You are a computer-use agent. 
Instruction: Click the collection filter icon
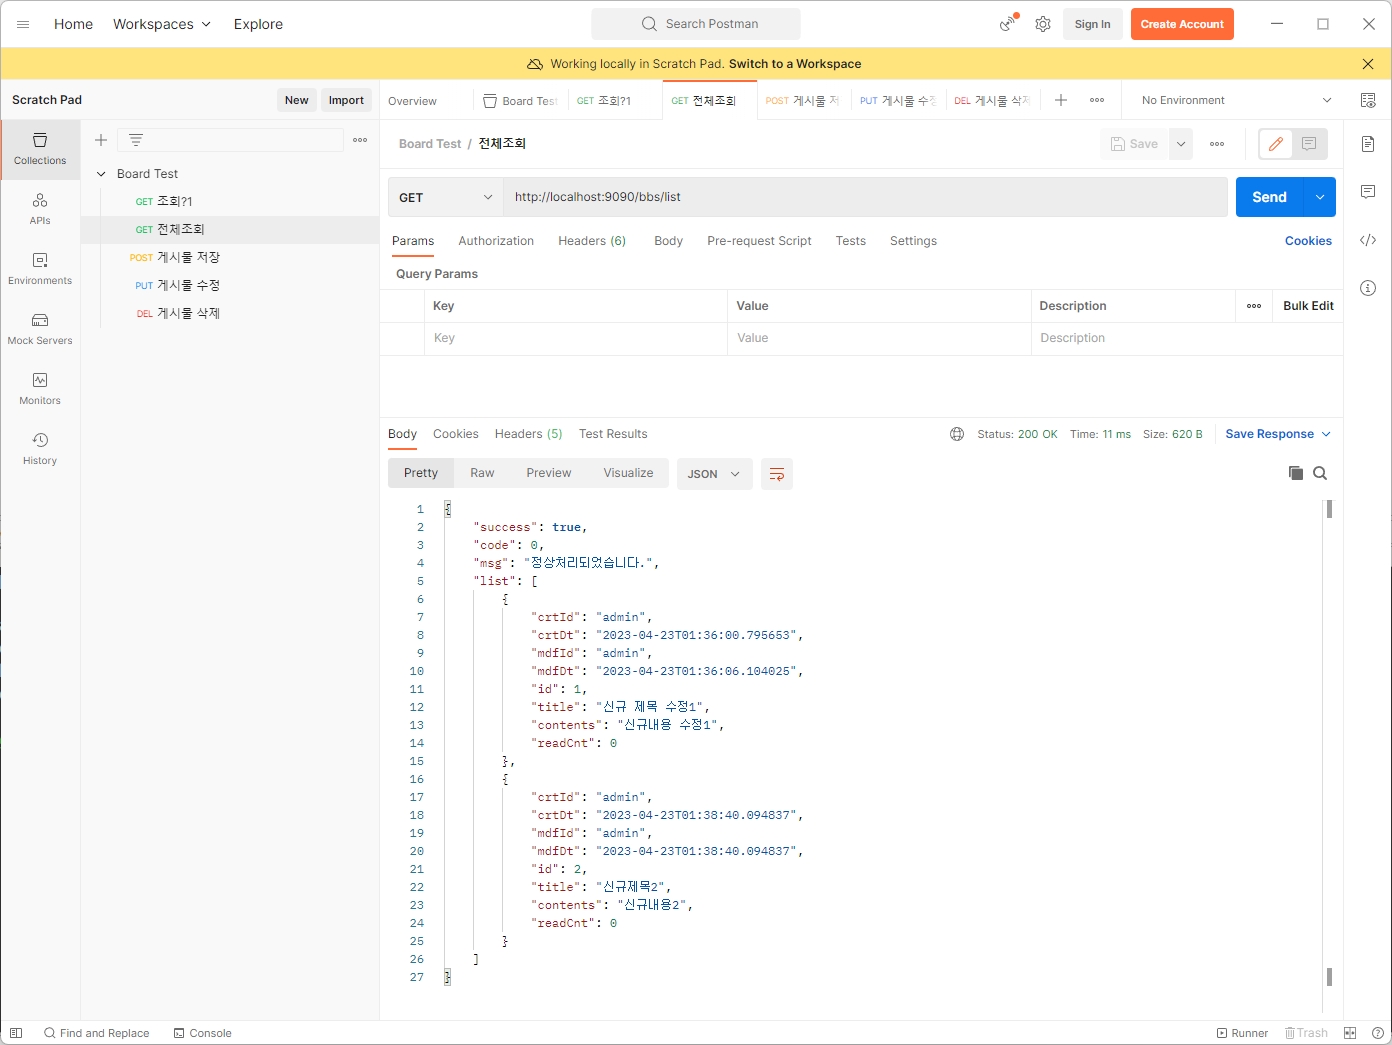pos(136,140)
